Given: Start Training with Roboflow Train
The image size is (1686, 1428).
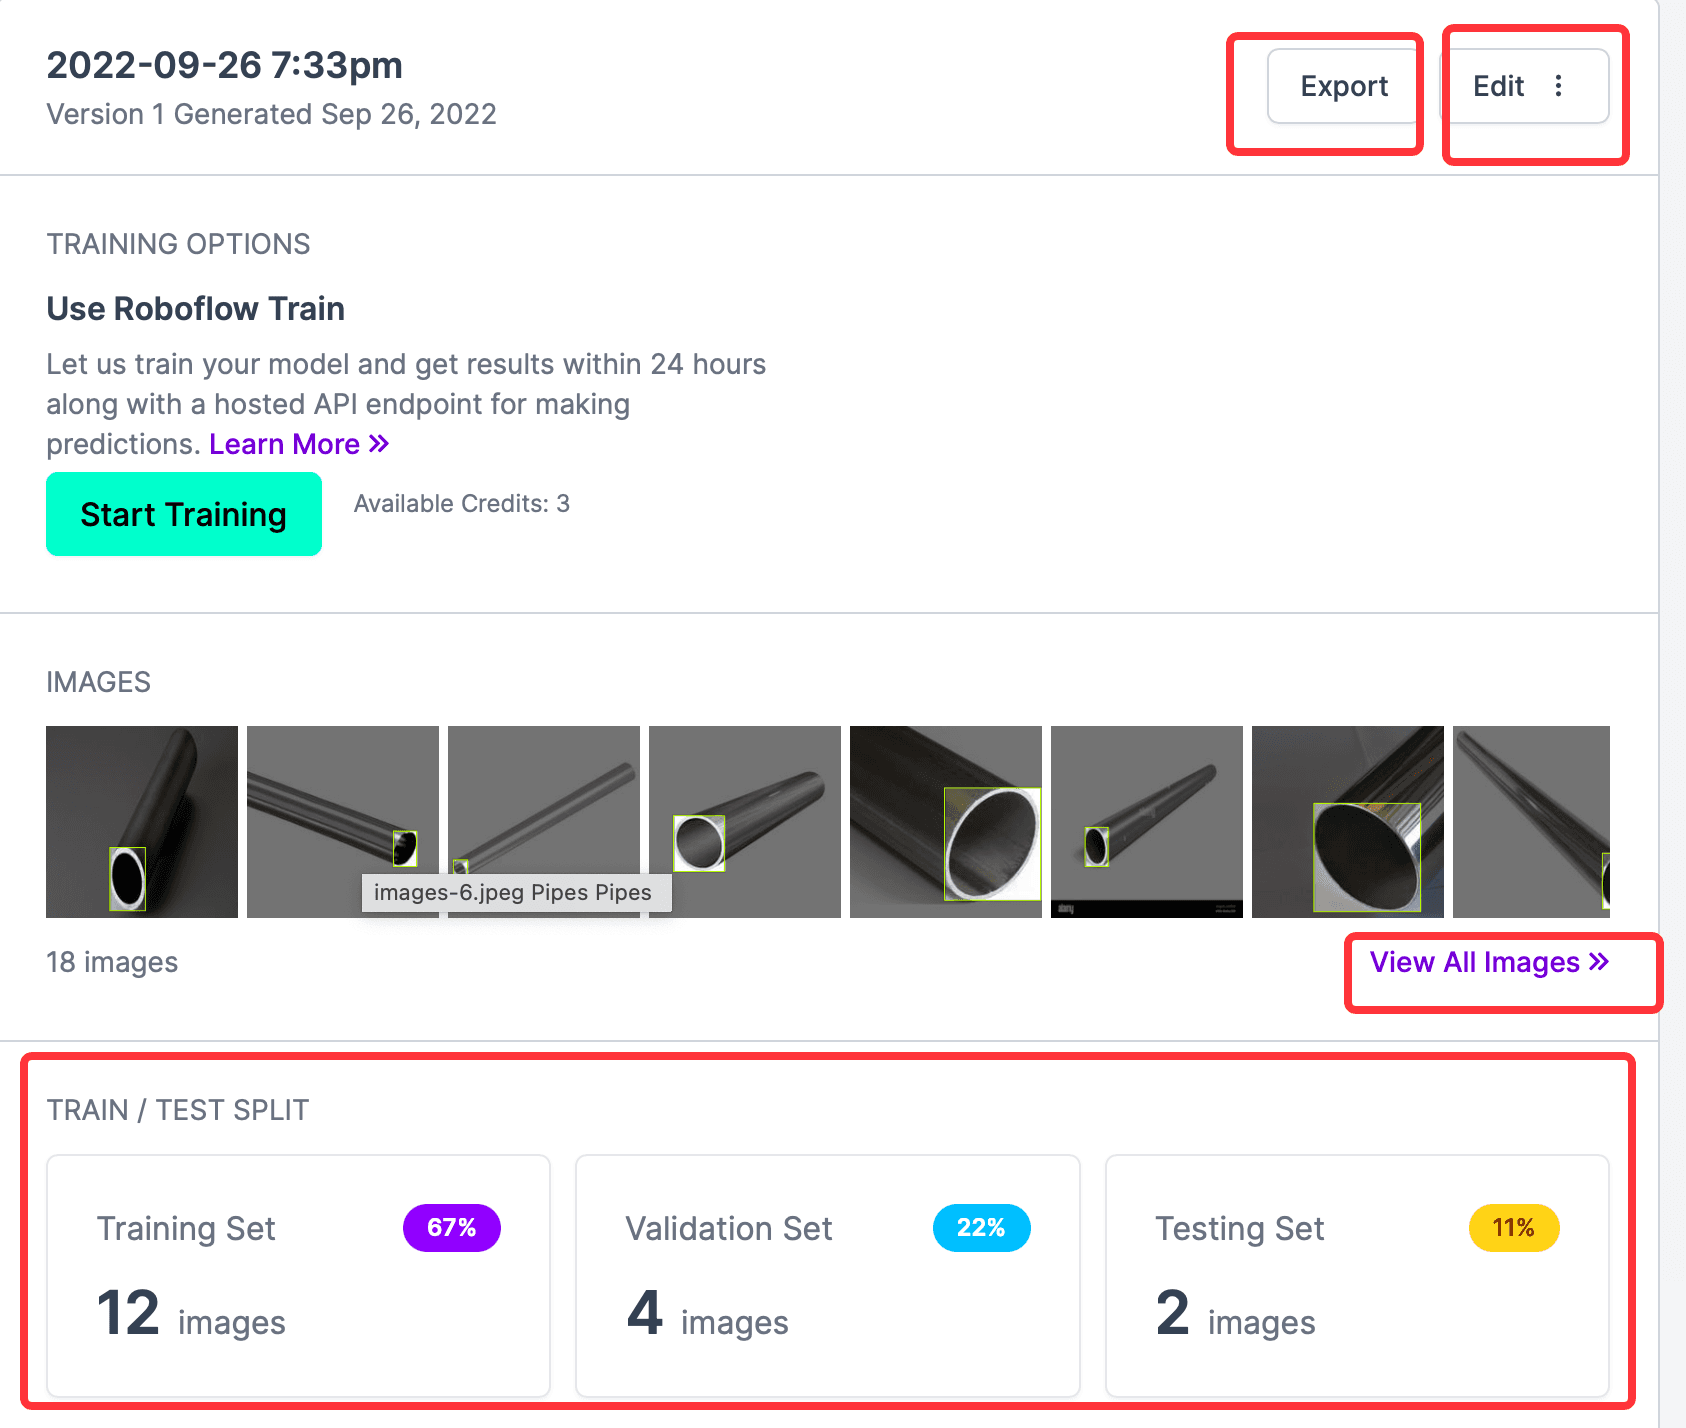Looking at the screenshot, I should [184, 514].
